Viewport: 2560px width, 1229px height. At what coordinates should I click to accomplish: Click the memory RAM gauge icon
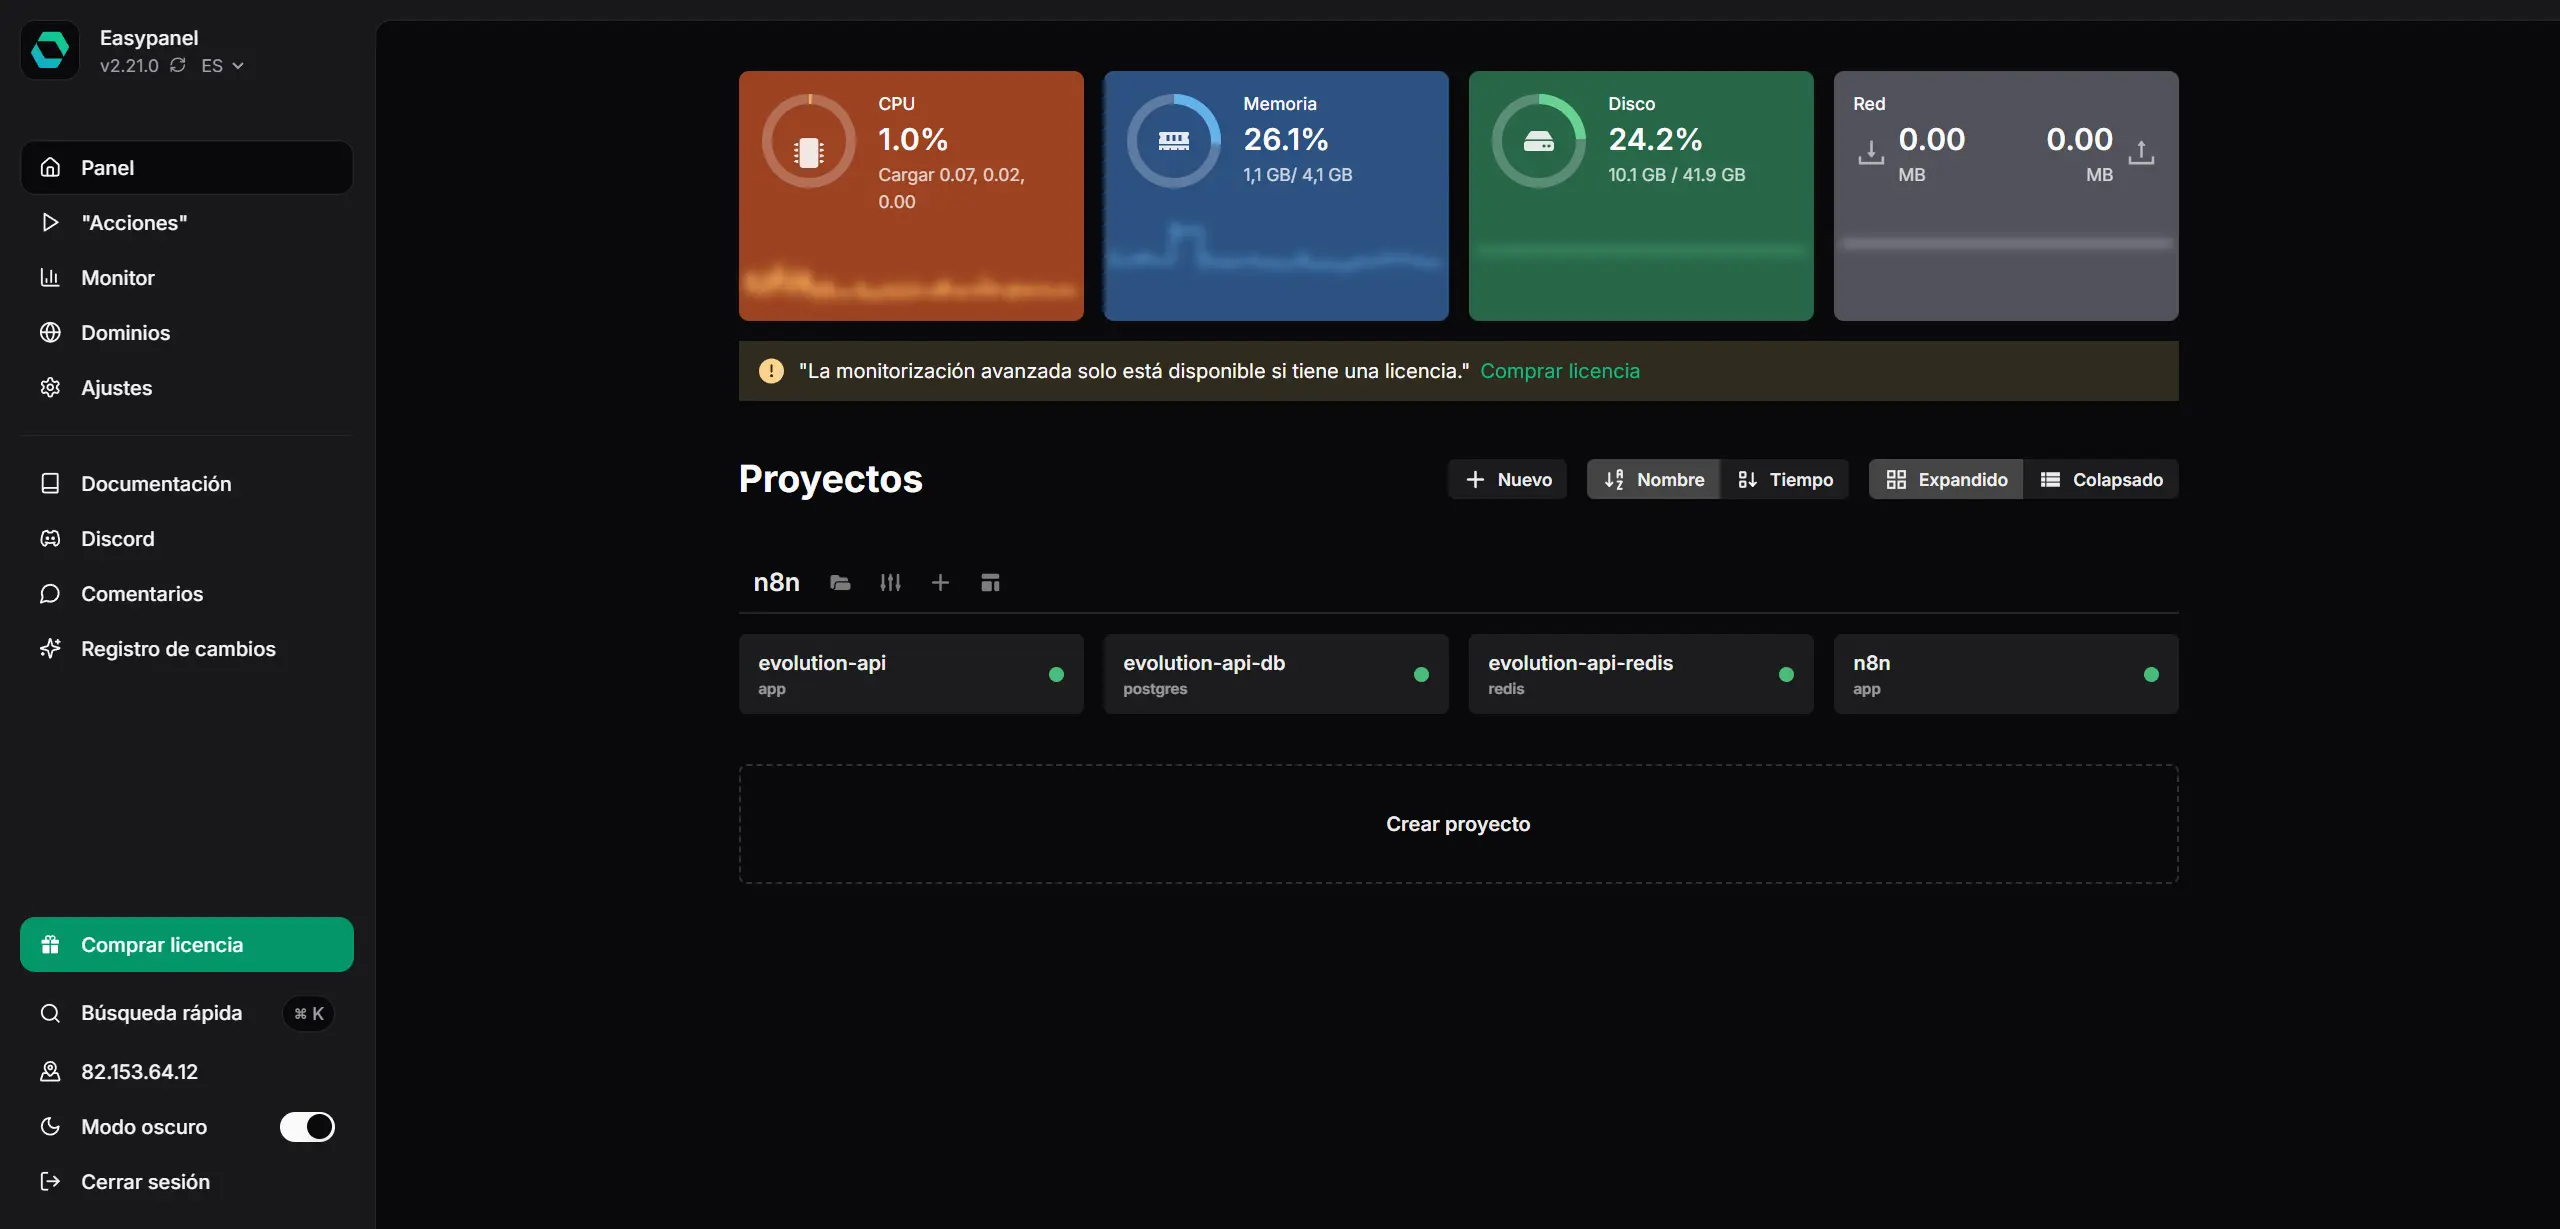(x=1174, y=142)
